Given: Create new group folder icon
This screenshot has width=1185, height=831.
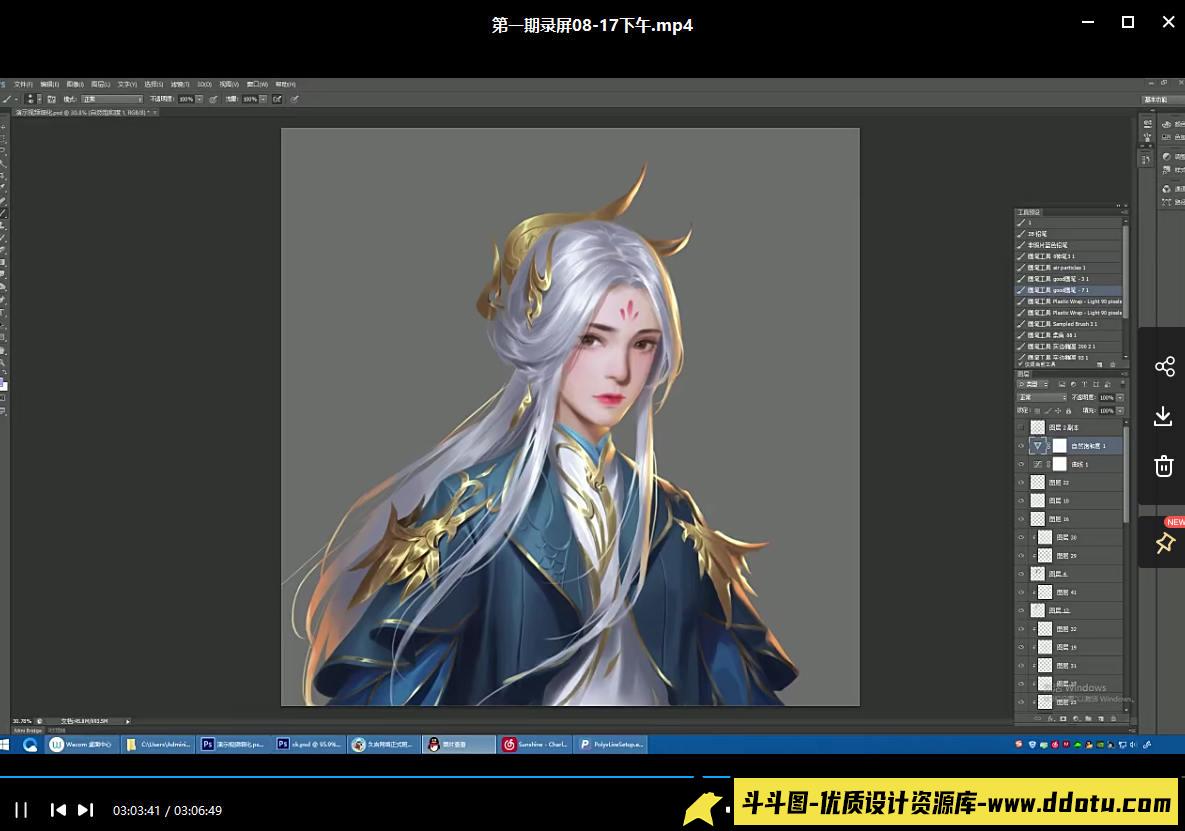Looking at the screenshot, I should (1088, 718).
